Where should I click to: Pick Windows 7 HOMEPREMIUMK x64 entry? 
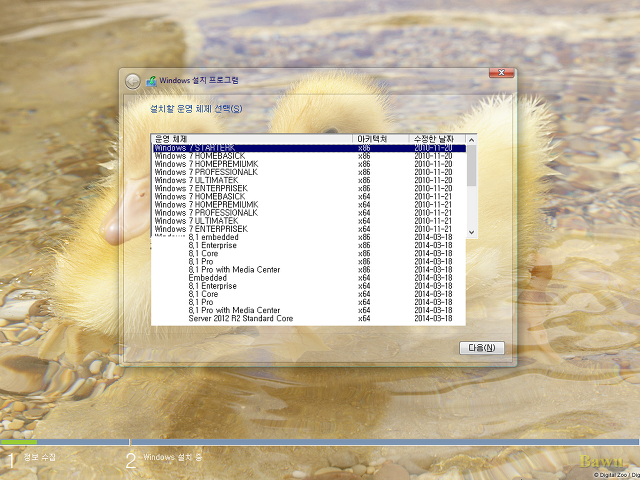(309, 205)
